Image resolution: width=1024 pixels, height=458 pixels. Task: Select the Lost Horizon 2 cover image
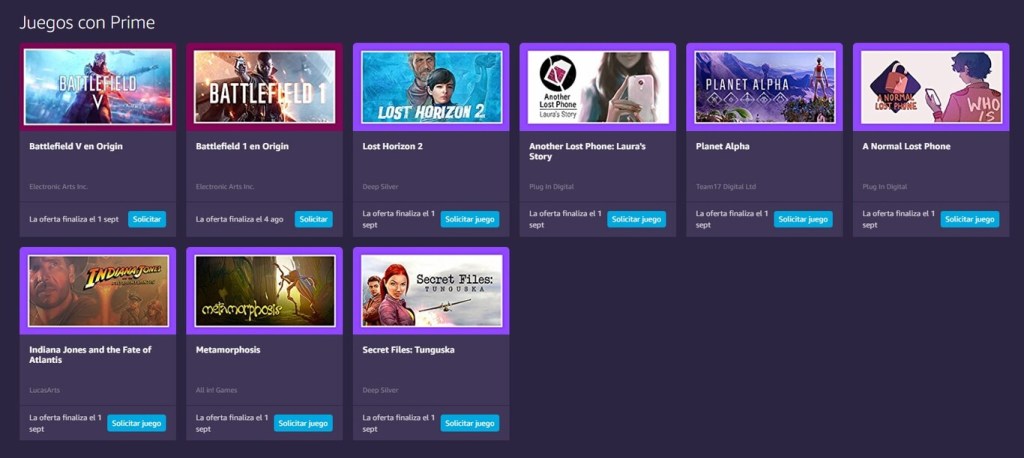[x=431, y=87]
